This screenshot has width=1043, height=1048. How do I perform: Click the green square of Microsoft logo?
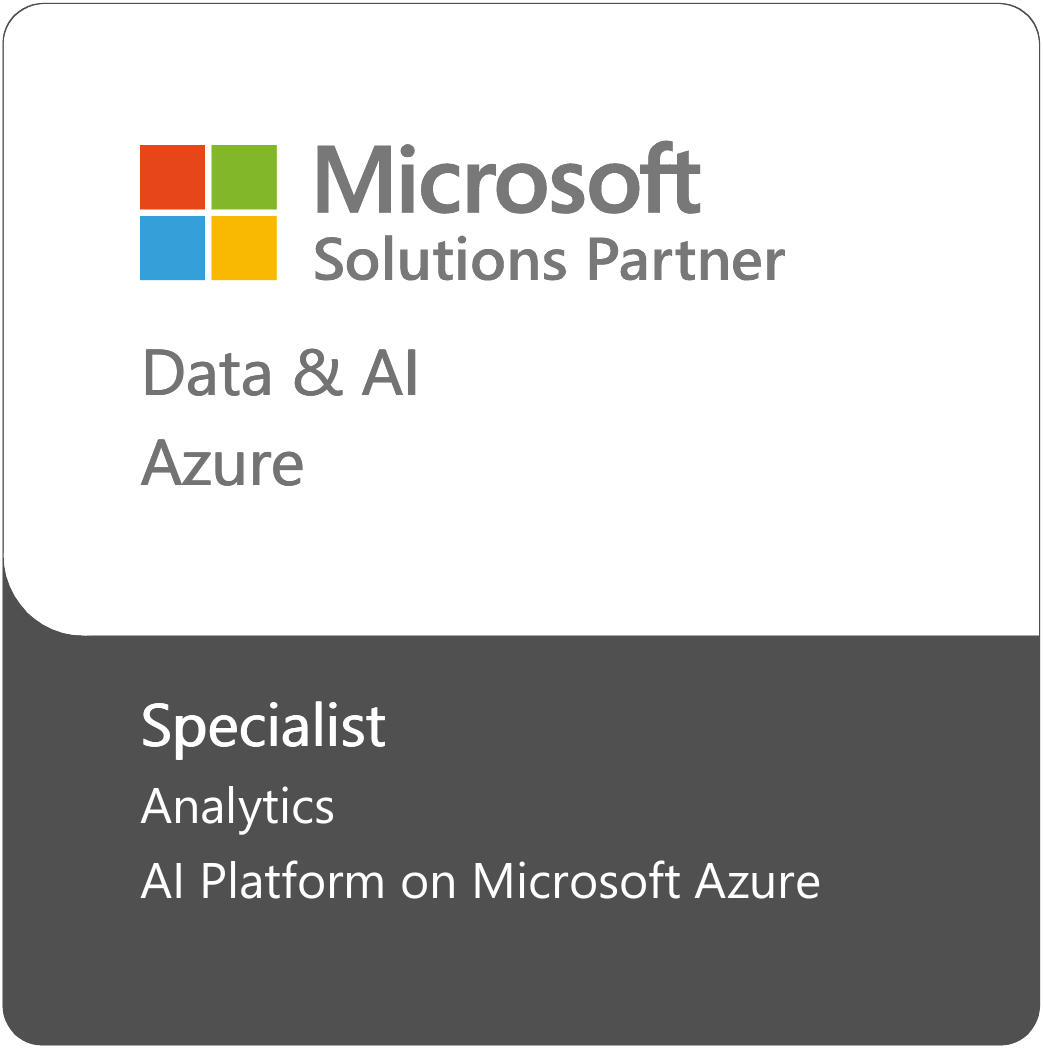(244, 177)
